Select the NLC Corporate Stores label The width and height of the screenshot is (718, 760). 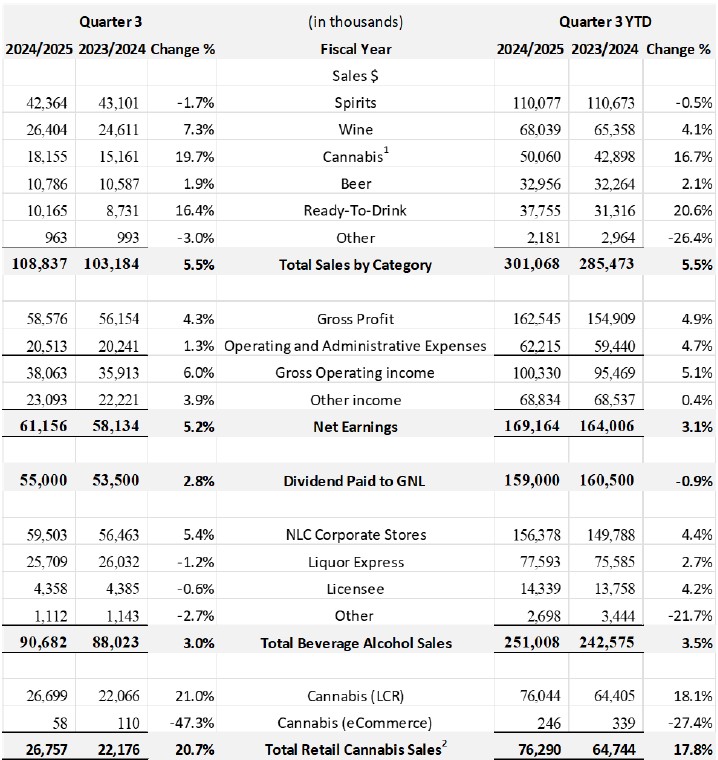pos(355,535)
